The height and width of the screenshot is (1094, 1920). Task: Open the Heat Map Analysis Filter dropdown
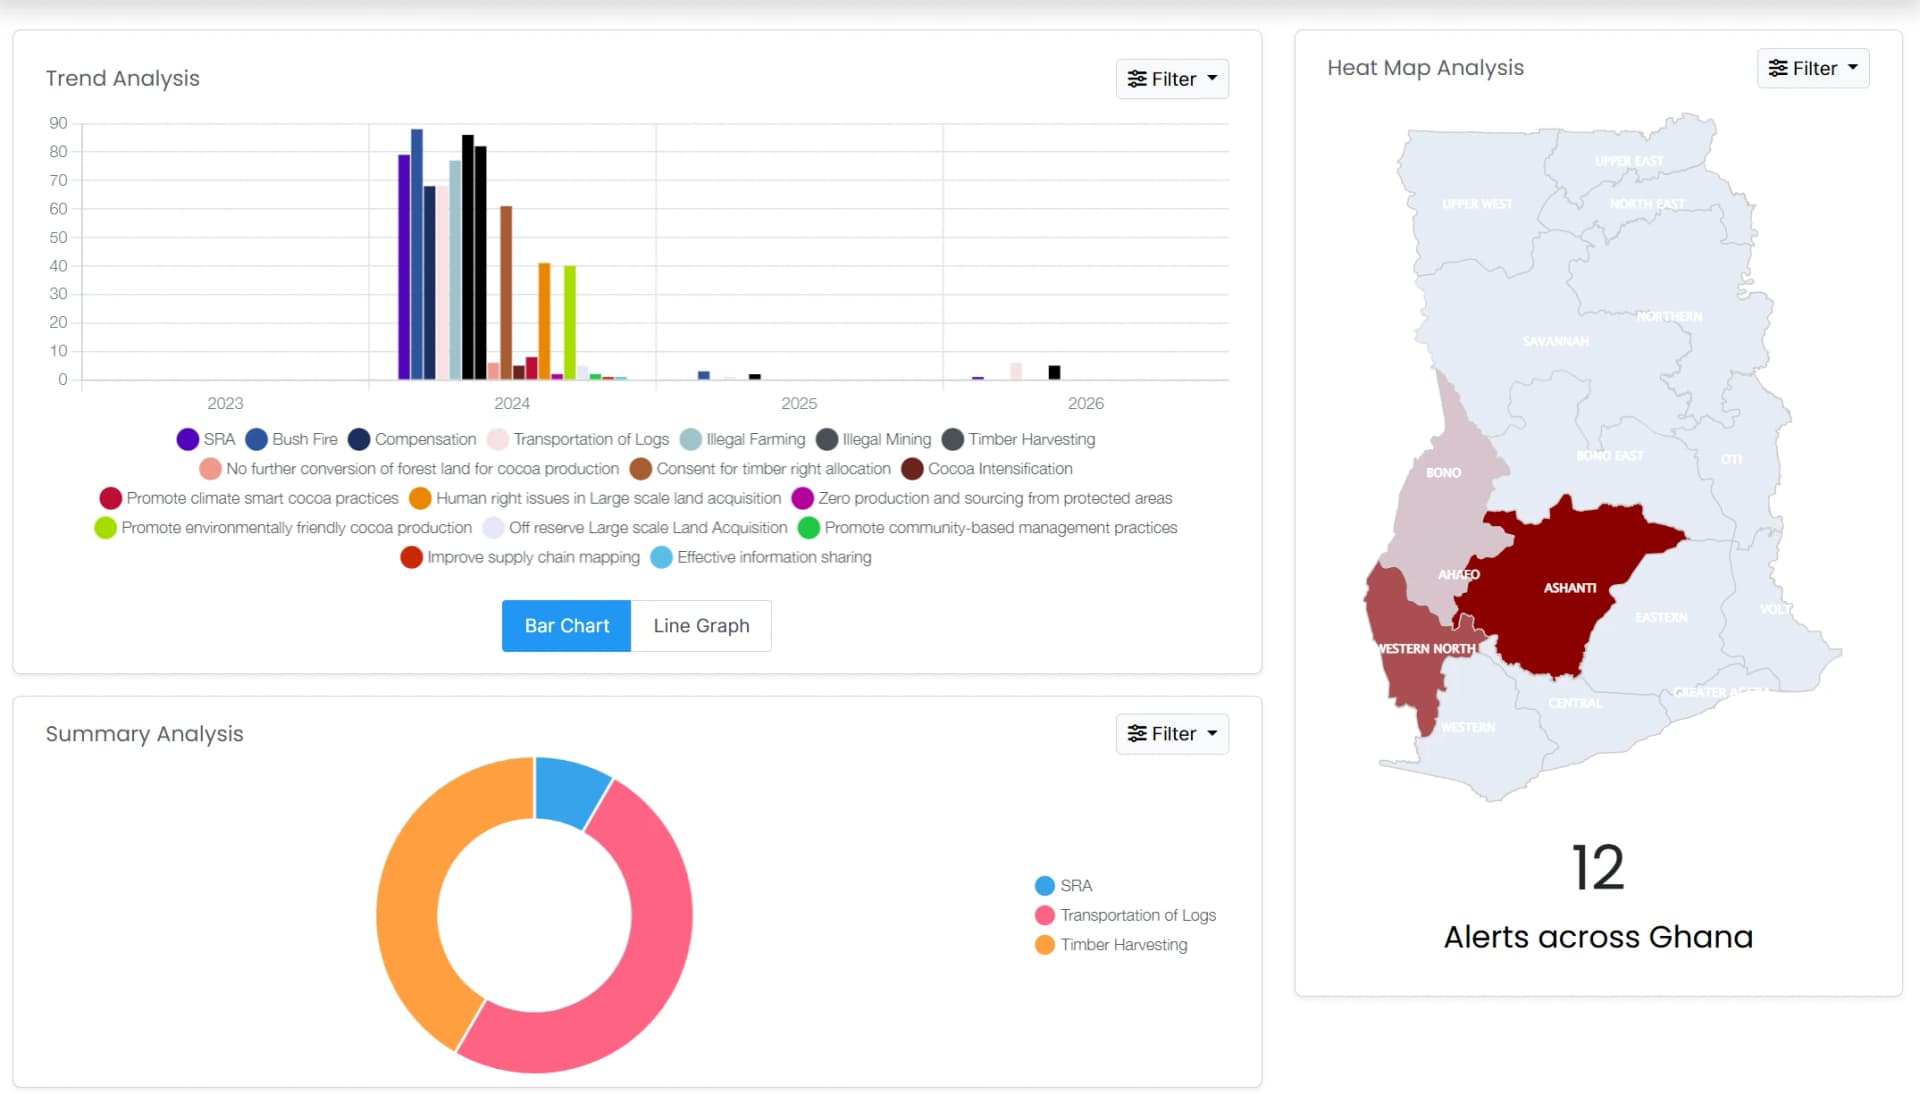coord(1813,68)
